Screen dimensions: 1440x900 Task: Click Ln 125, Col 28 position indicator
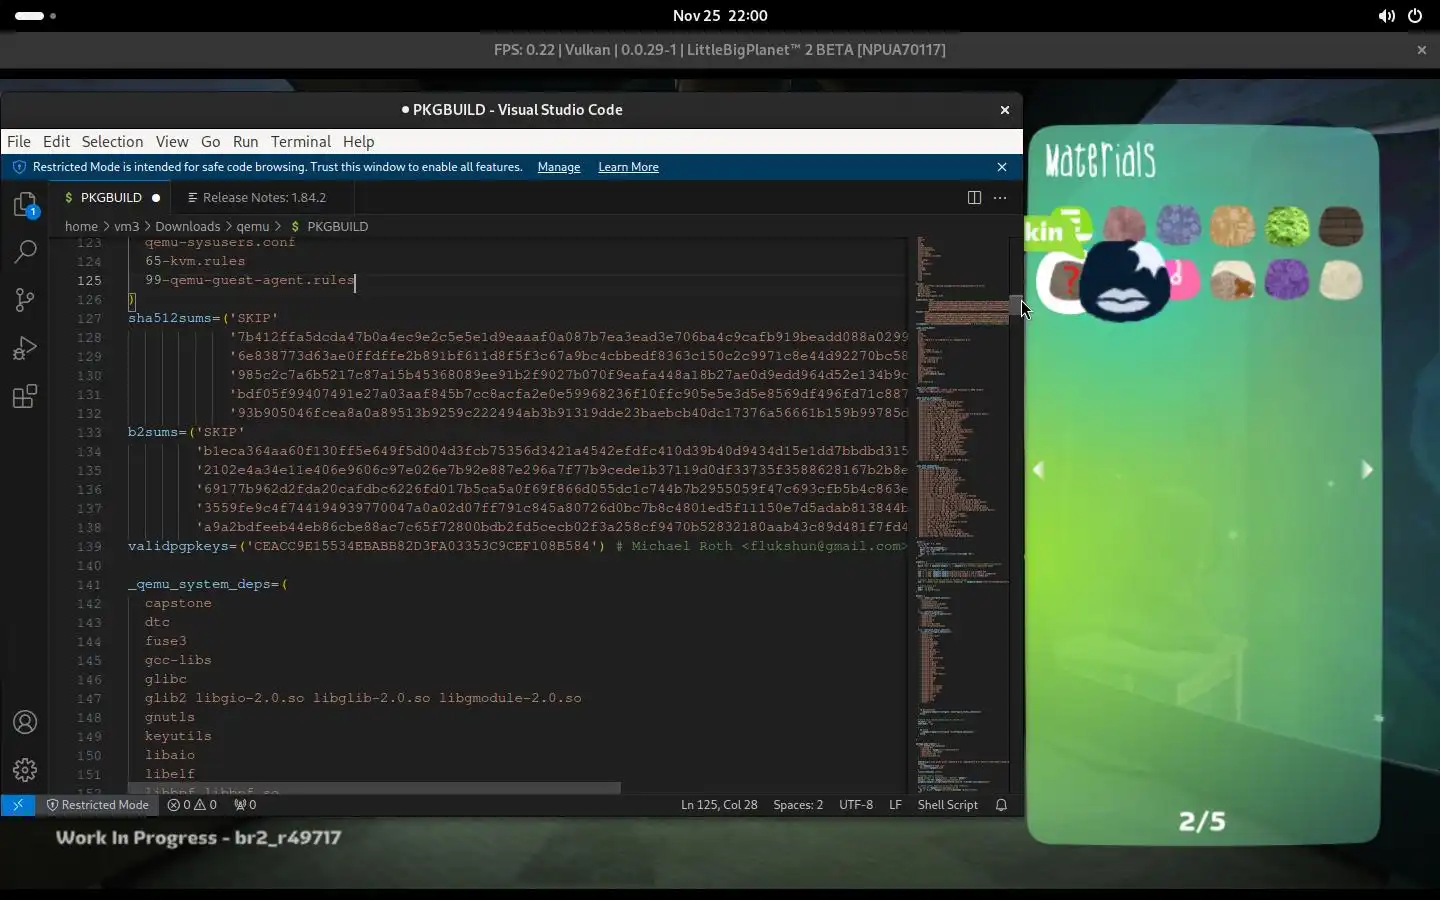pyautogui.click(x=719, y=805)
